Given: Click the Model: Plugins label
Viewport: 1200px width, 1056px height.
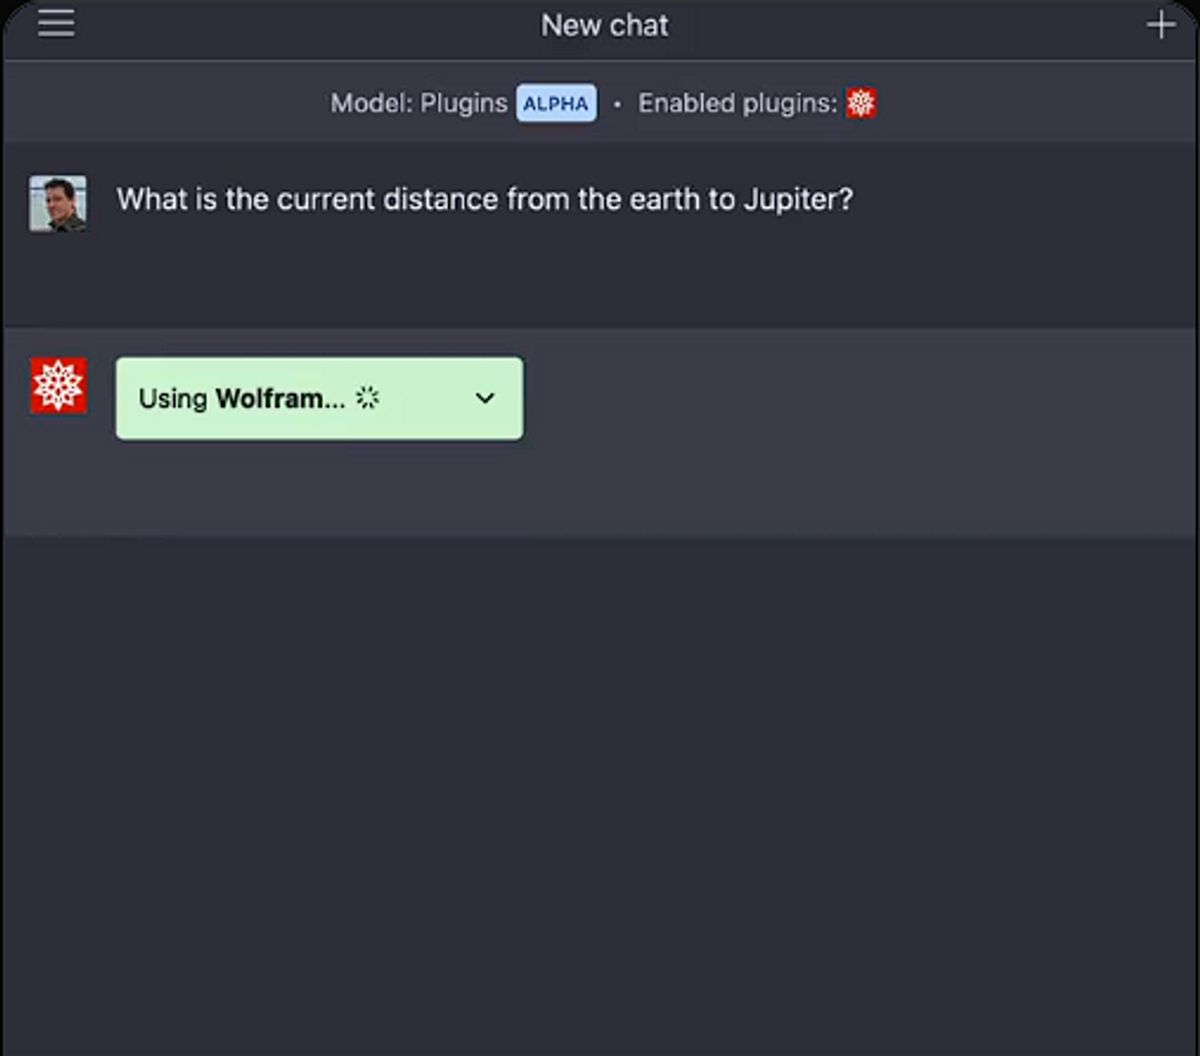Looking at the screenshot, I should click(419, 103).
